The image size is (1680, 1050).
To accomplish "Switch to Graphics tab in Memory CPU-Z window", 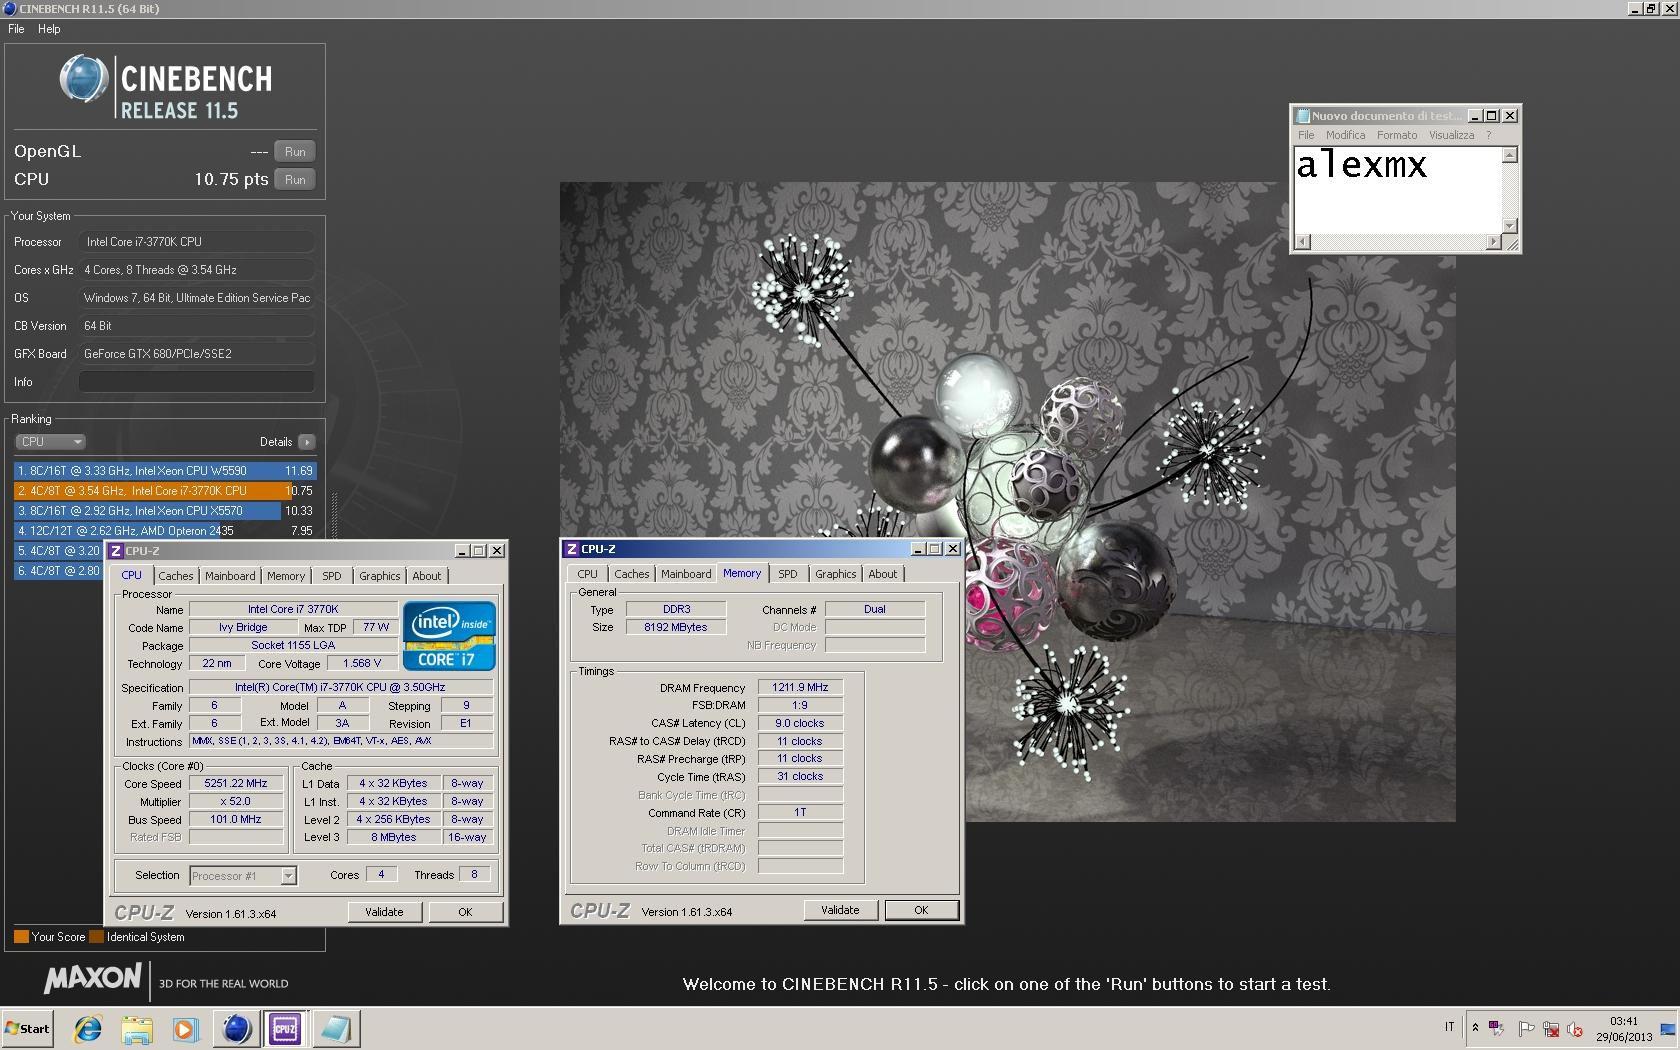I will (836, 574).
